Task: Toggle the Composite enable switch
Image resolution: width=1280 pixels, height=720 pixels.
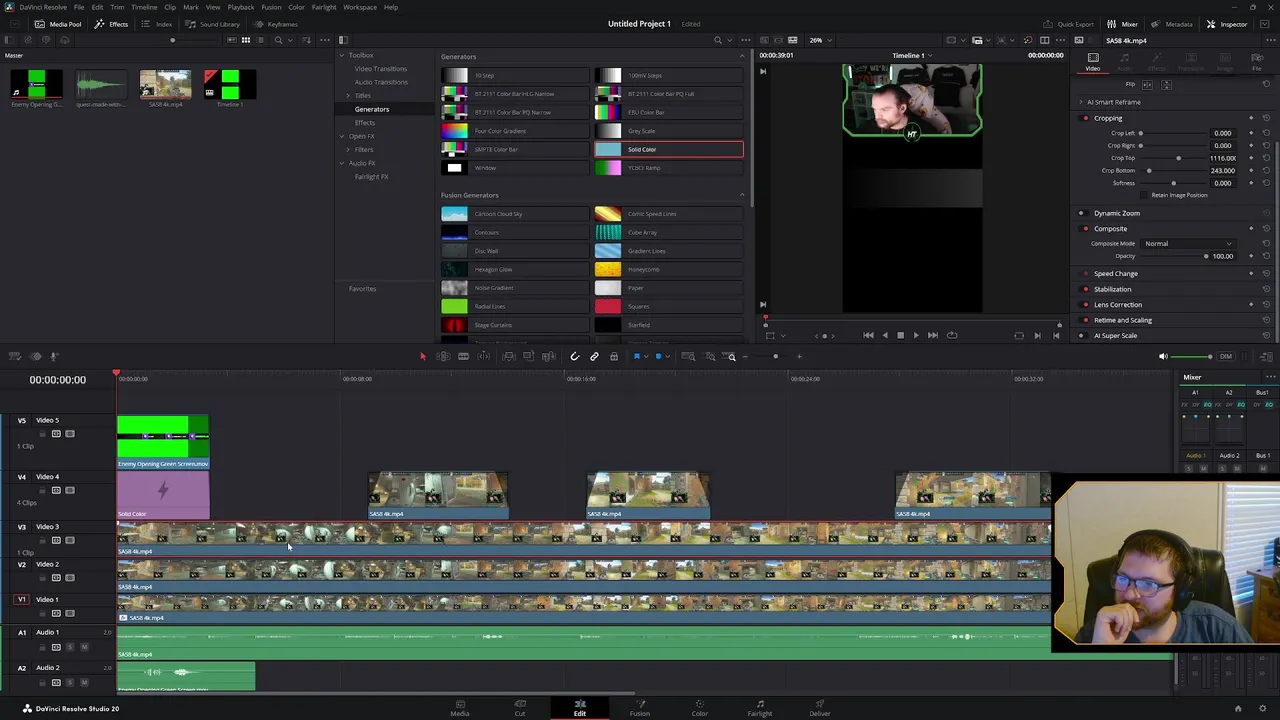Action: [1085, 229]
